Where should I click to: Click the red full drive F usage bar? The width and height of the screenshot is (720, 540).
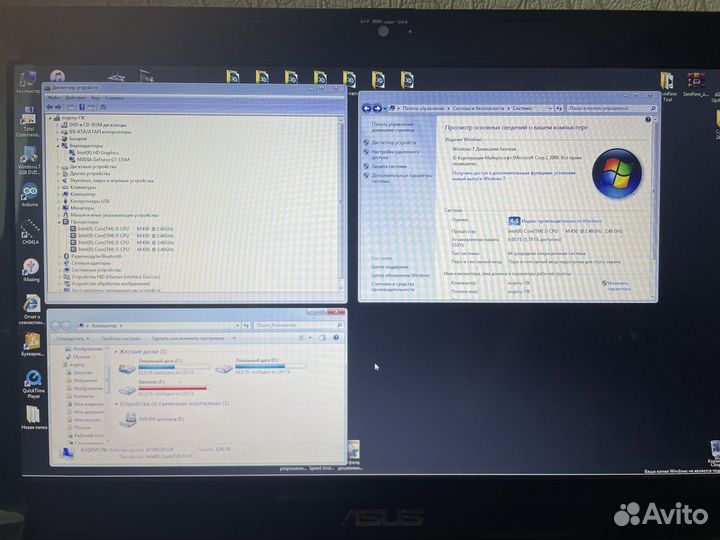pos(172,388)
